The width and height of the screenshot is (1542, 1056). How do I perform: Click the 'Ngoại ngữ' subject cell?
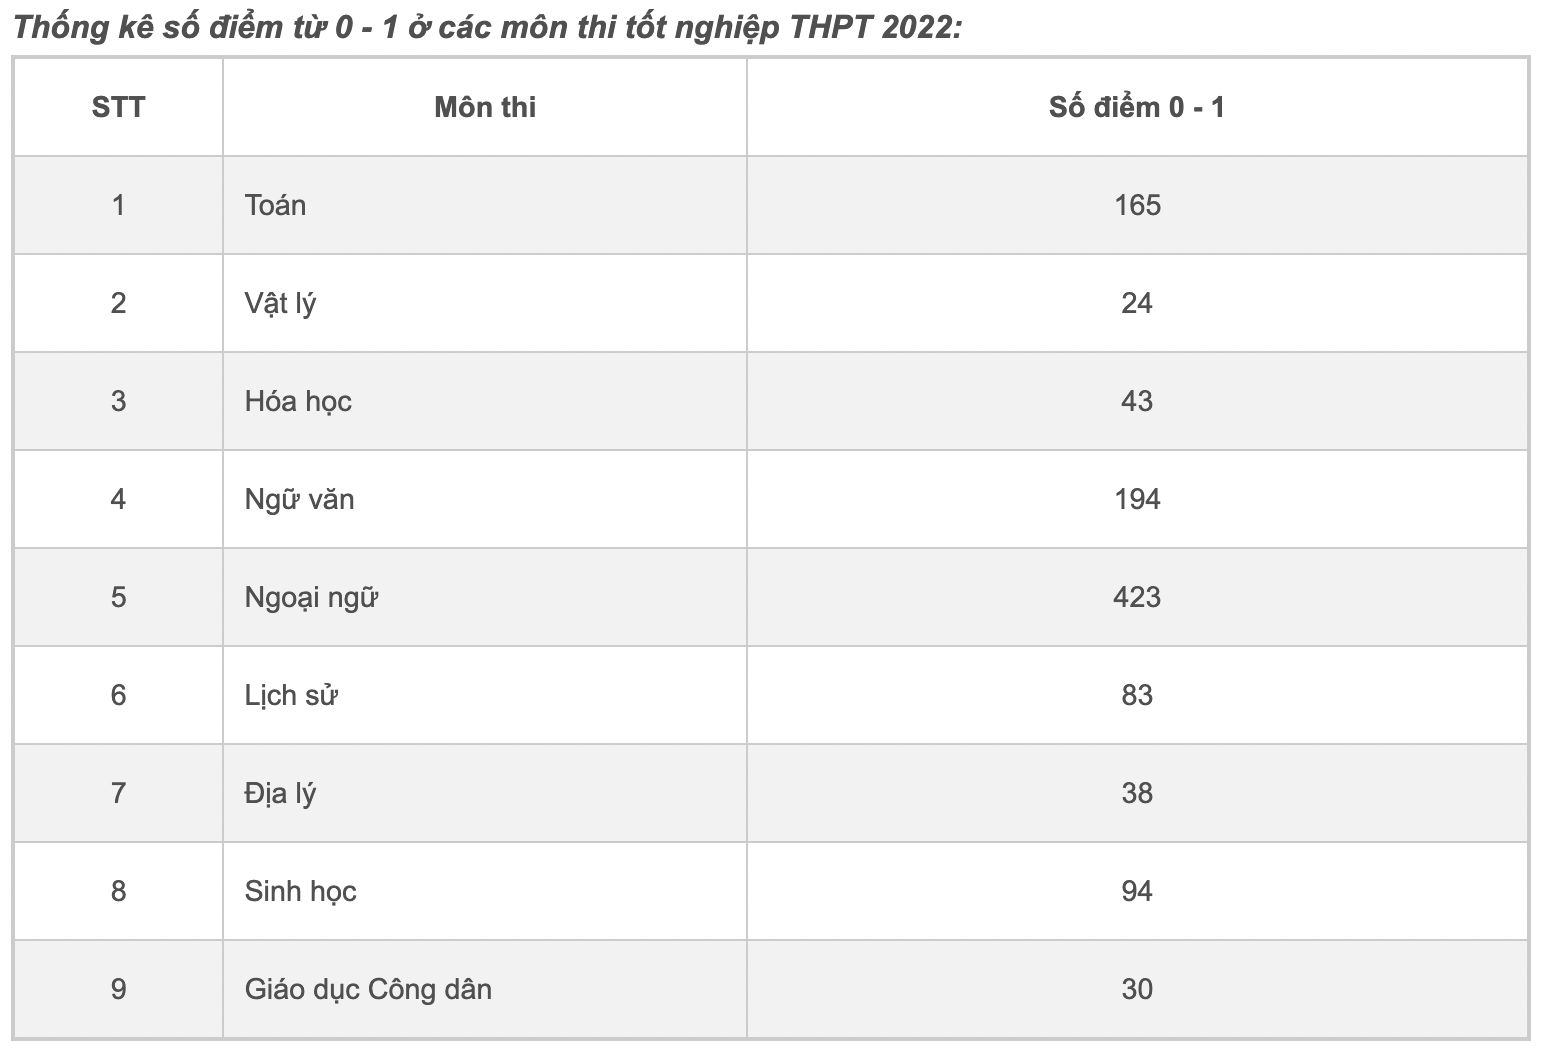[311, 597]
